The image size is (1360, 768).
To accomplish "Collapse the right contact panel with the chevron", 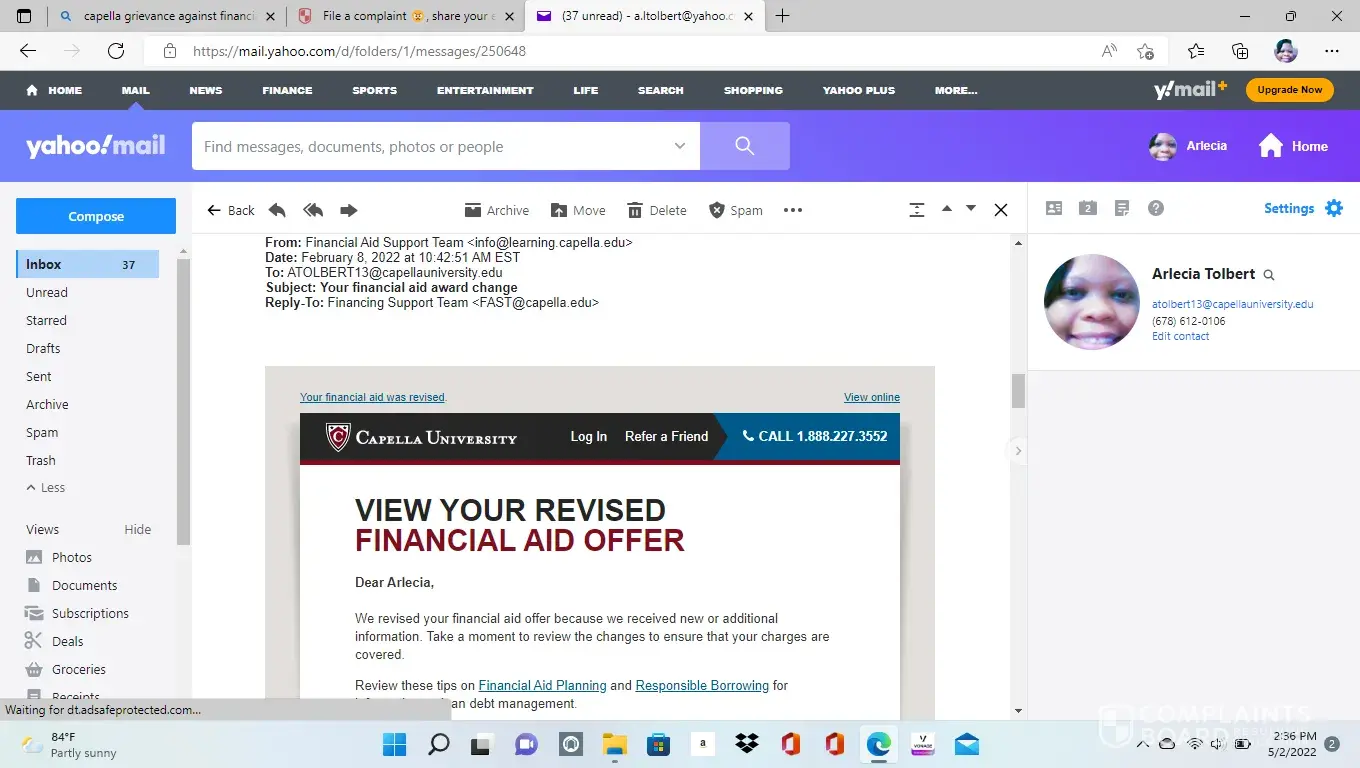I will pos(1018,451).
